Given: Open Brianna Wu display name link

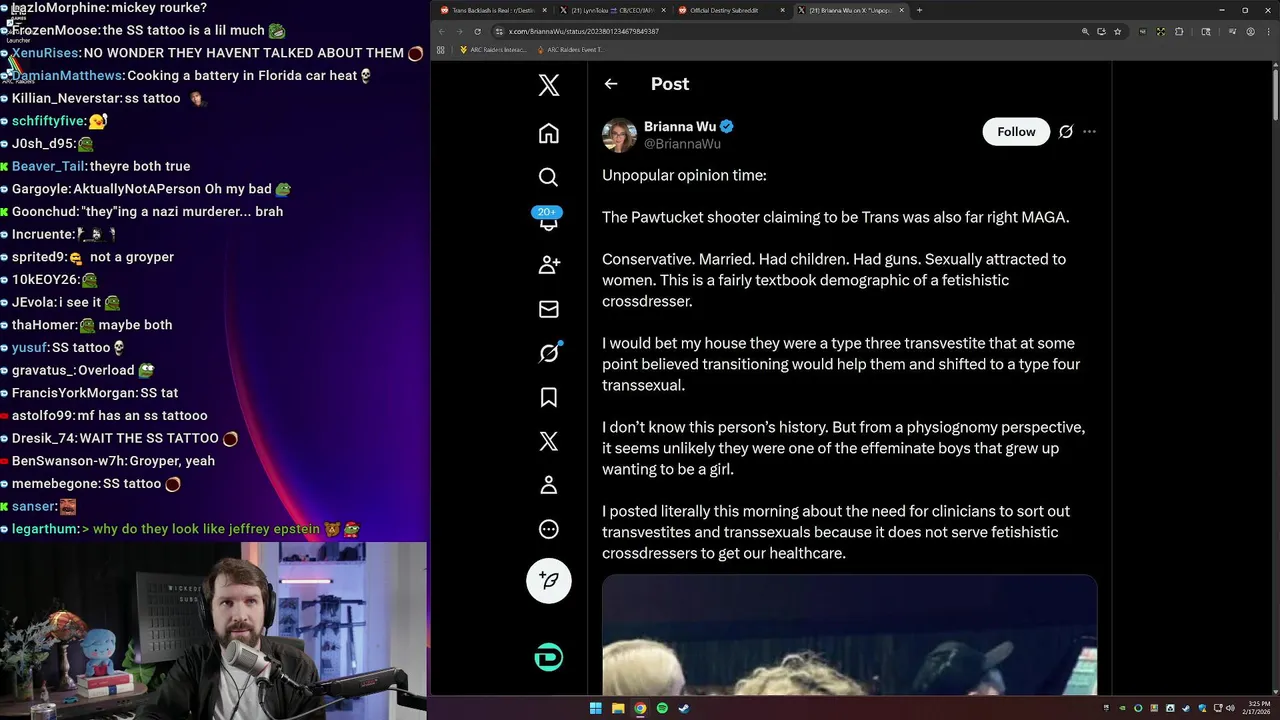Looking at the screenshot, I should click(680, 126).
